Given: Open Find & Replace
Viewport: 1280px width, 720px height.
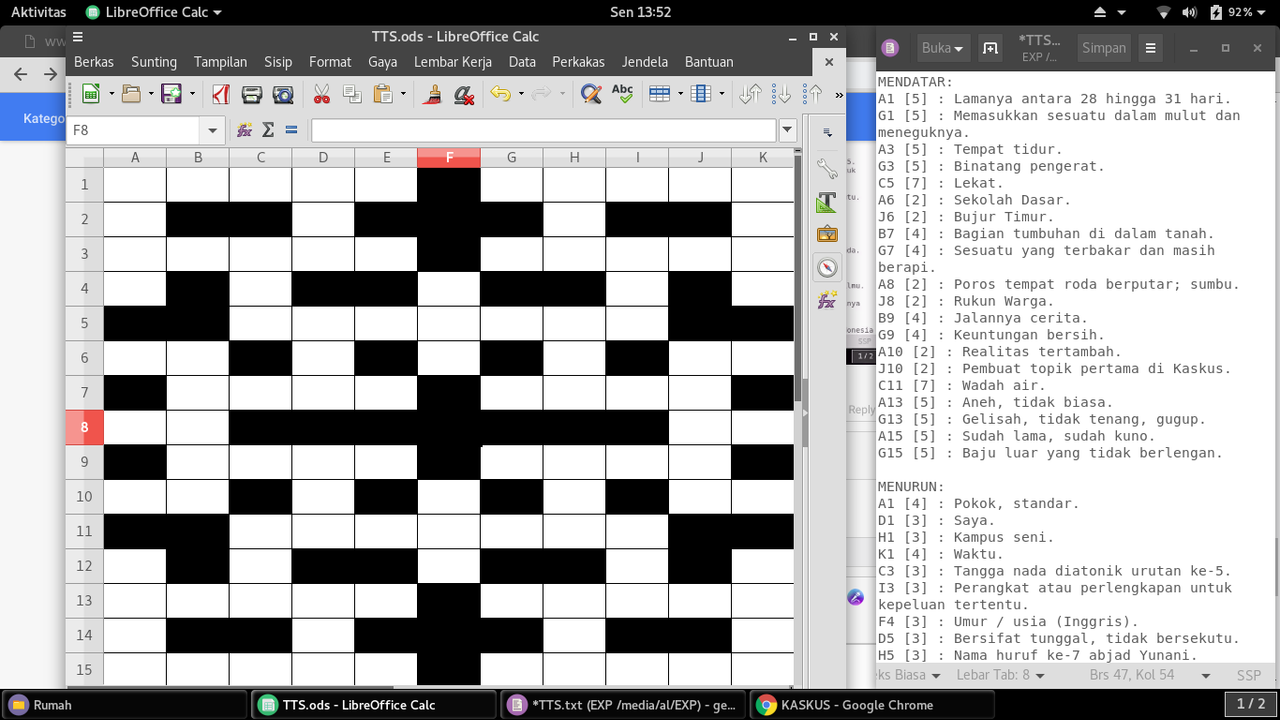Looking at the screenshot, I should (591, 94).
